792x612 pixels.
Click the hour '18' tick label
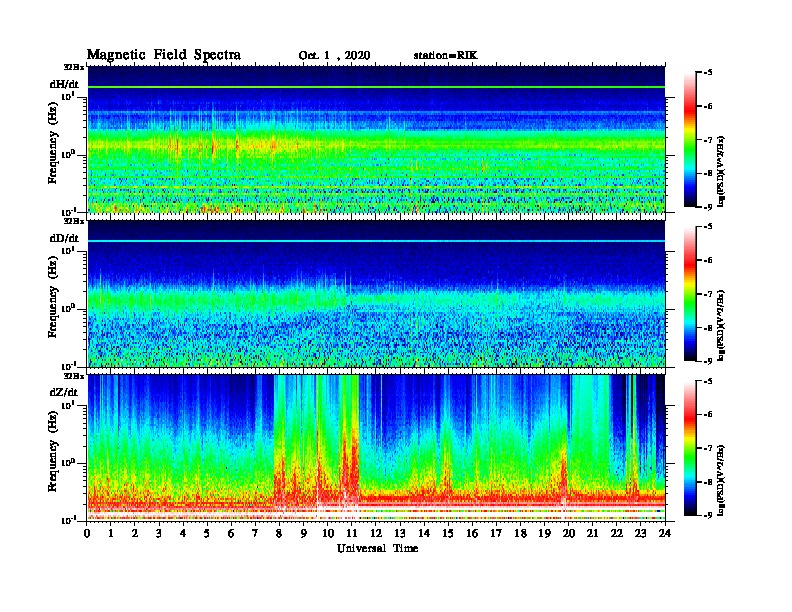[520, 534]
